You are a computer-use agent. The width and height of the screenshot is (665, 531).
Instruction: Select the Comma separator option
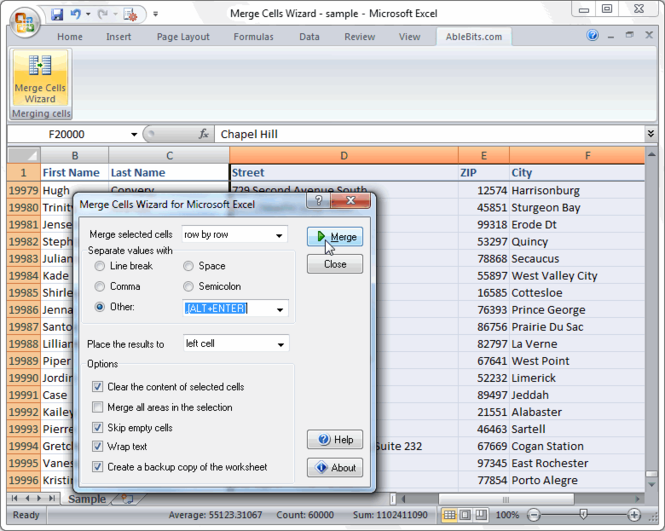click(99, 286)
